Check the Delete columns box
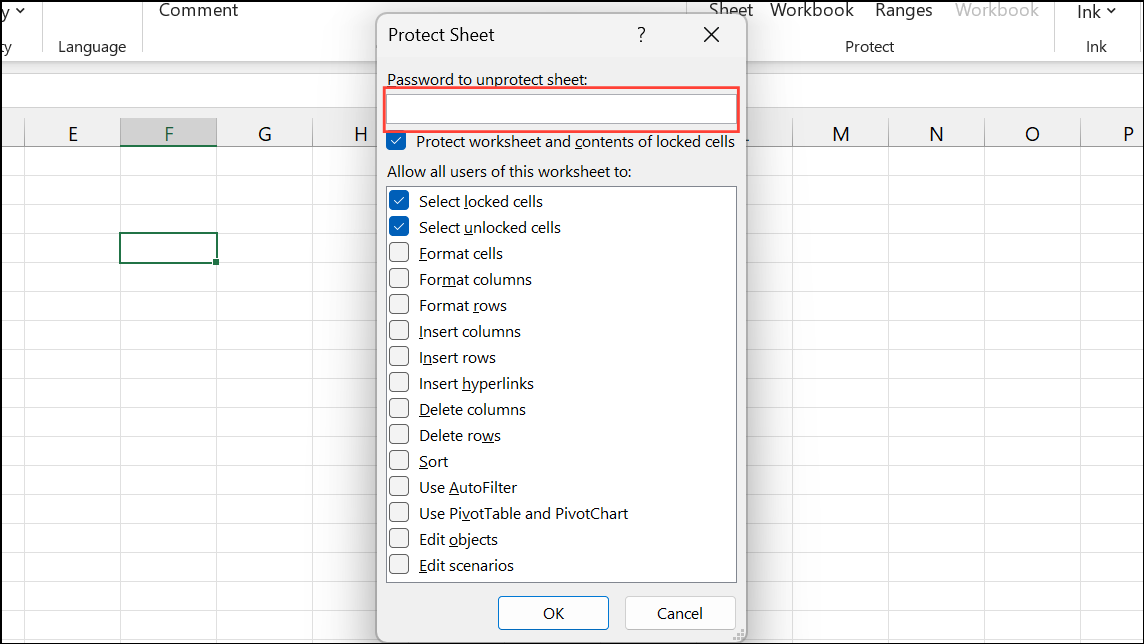Viewport: 1144px width, 644px height. coord(399,409)
